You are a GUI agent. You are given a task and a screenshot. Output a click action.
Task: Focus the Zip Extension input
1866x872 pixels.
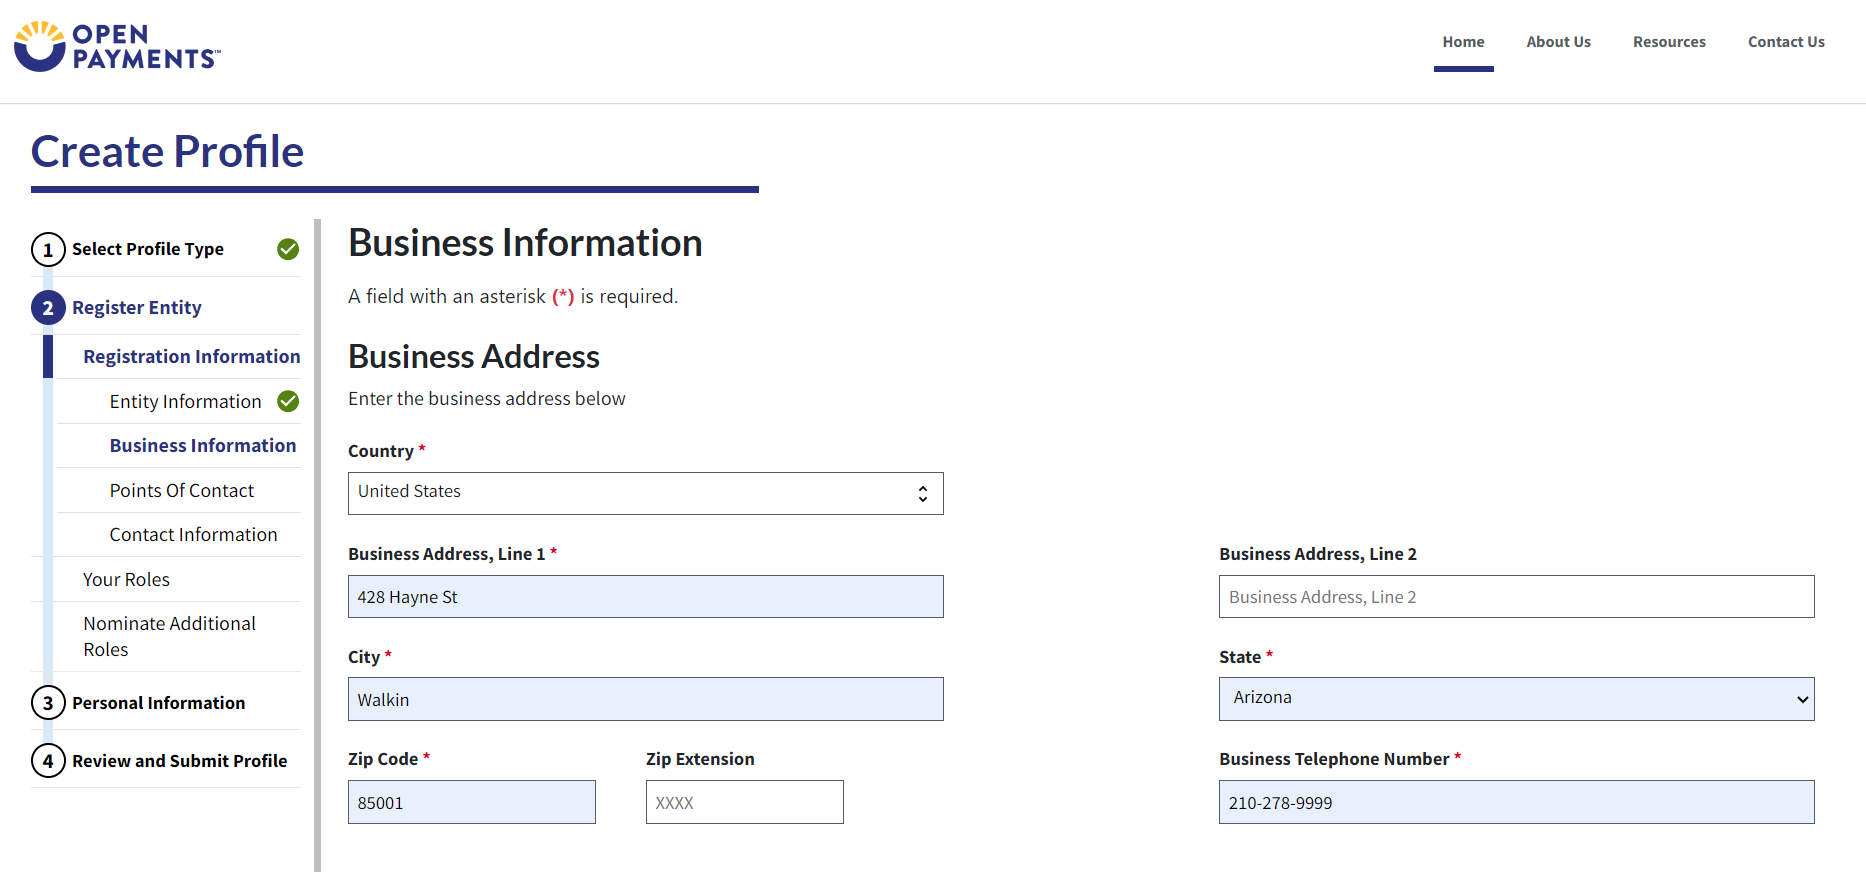[744, 802]
